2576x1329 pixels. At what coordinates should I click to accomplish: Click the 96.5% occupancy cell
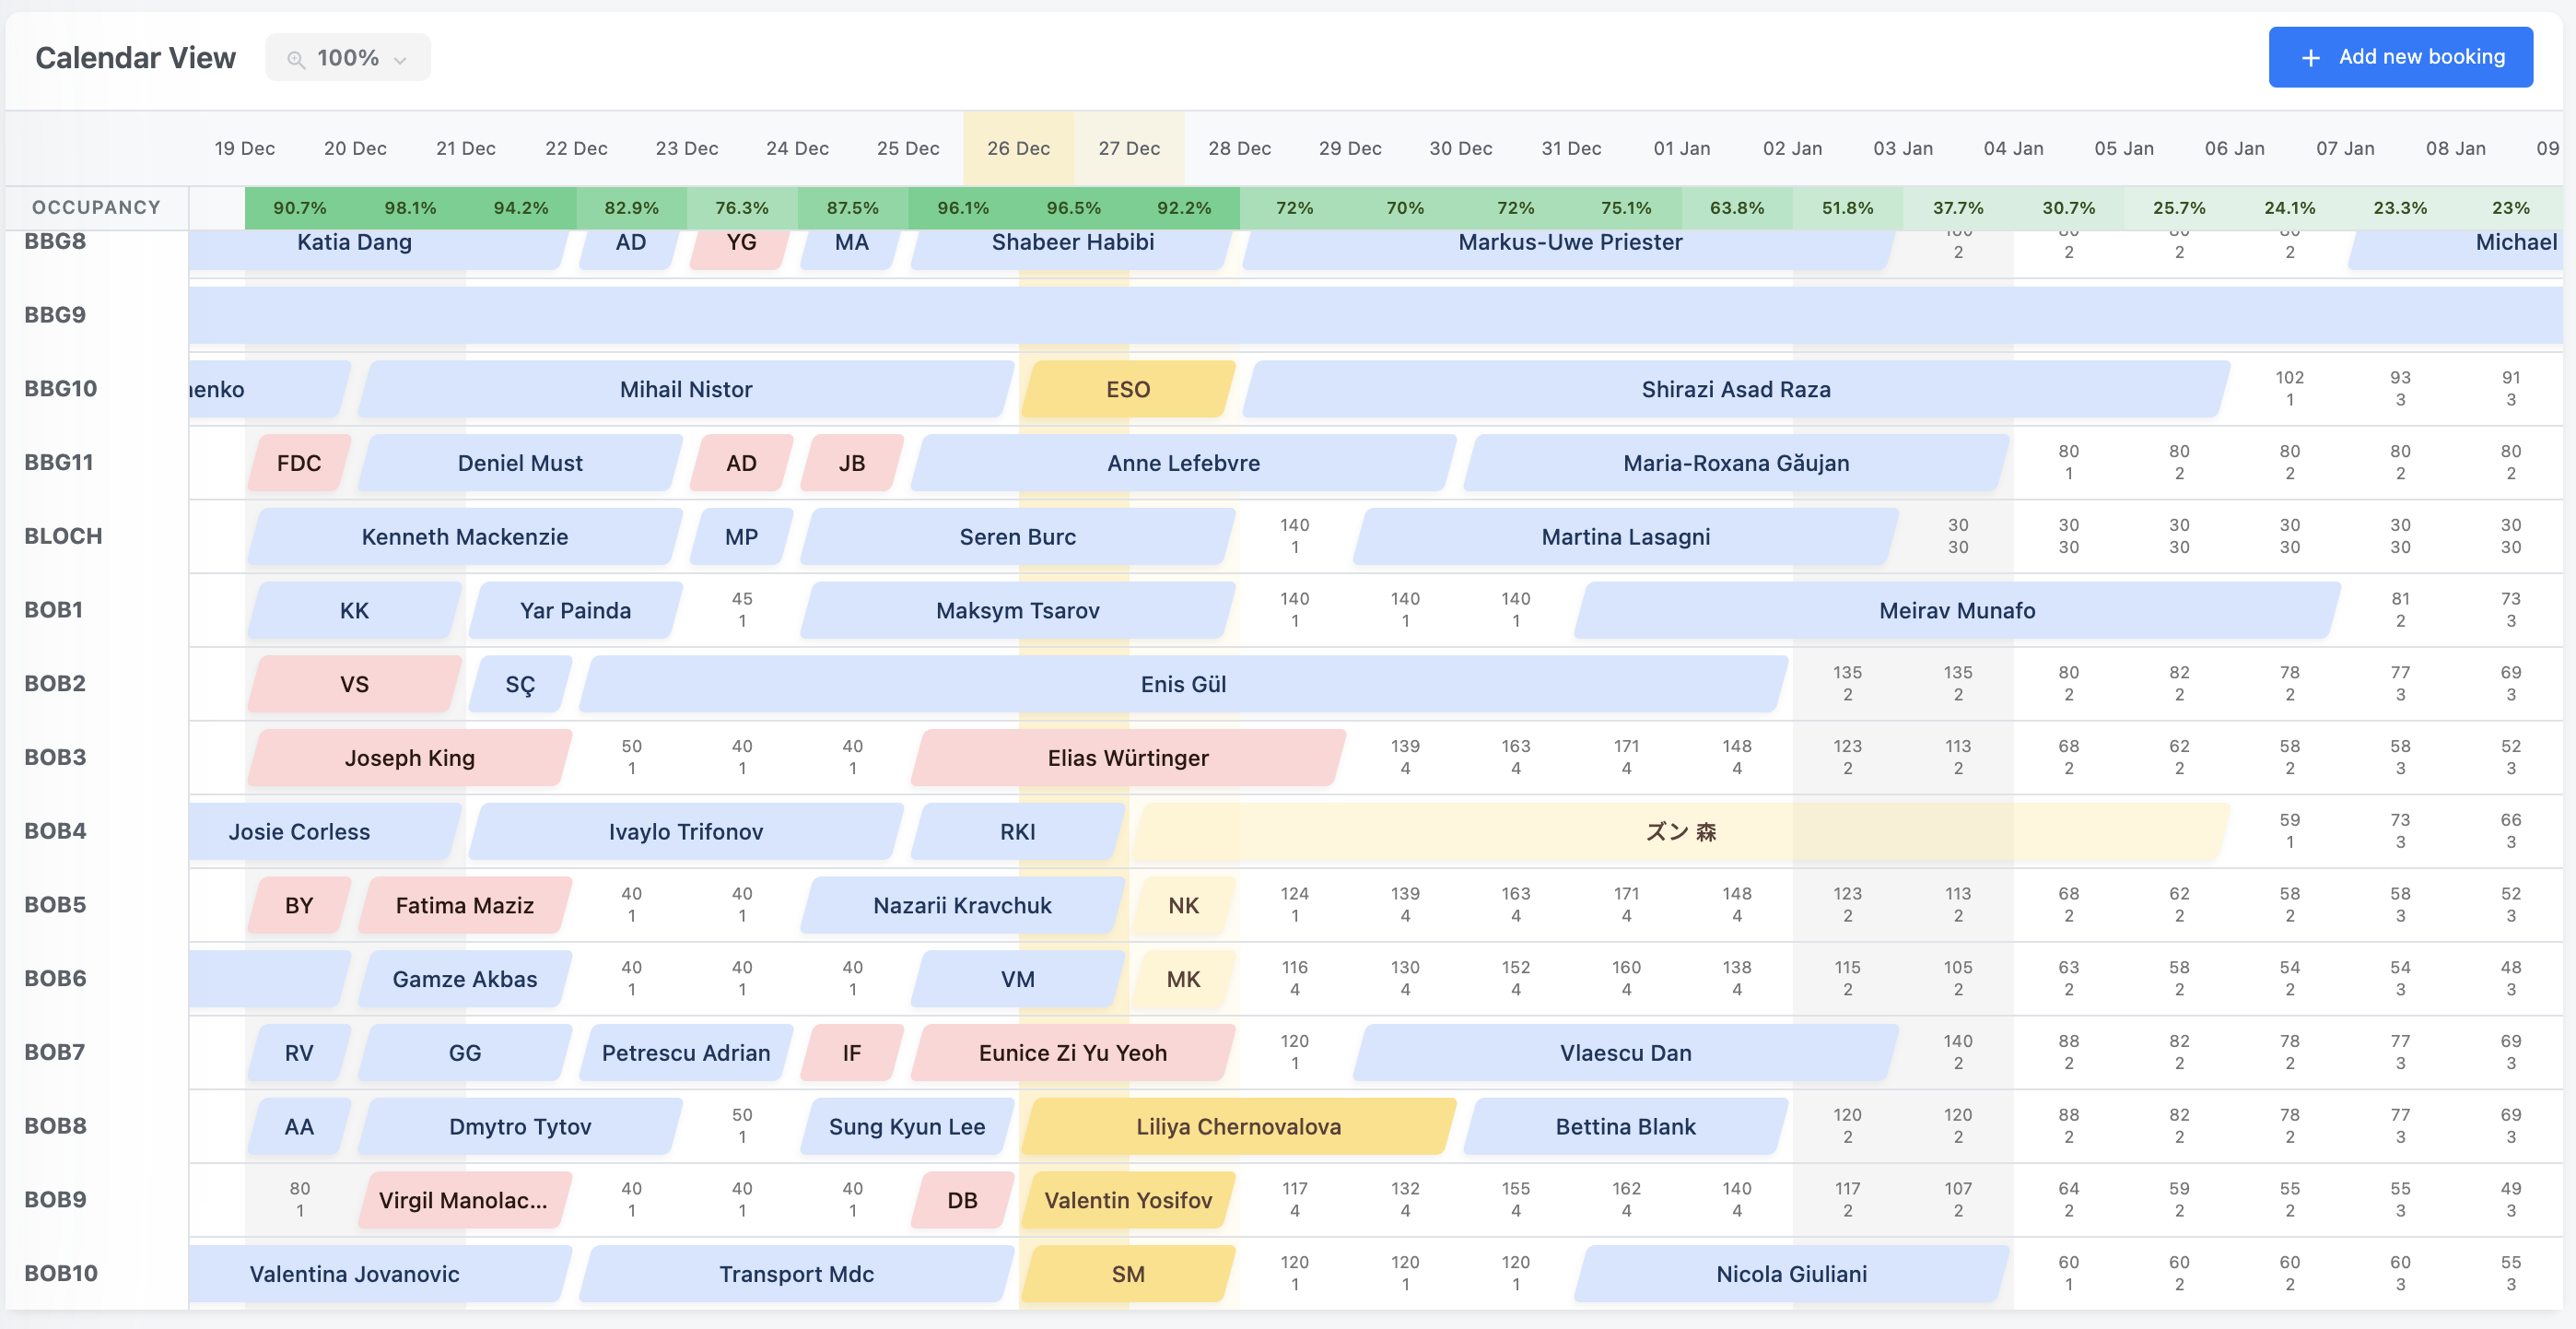[1073, 208]
